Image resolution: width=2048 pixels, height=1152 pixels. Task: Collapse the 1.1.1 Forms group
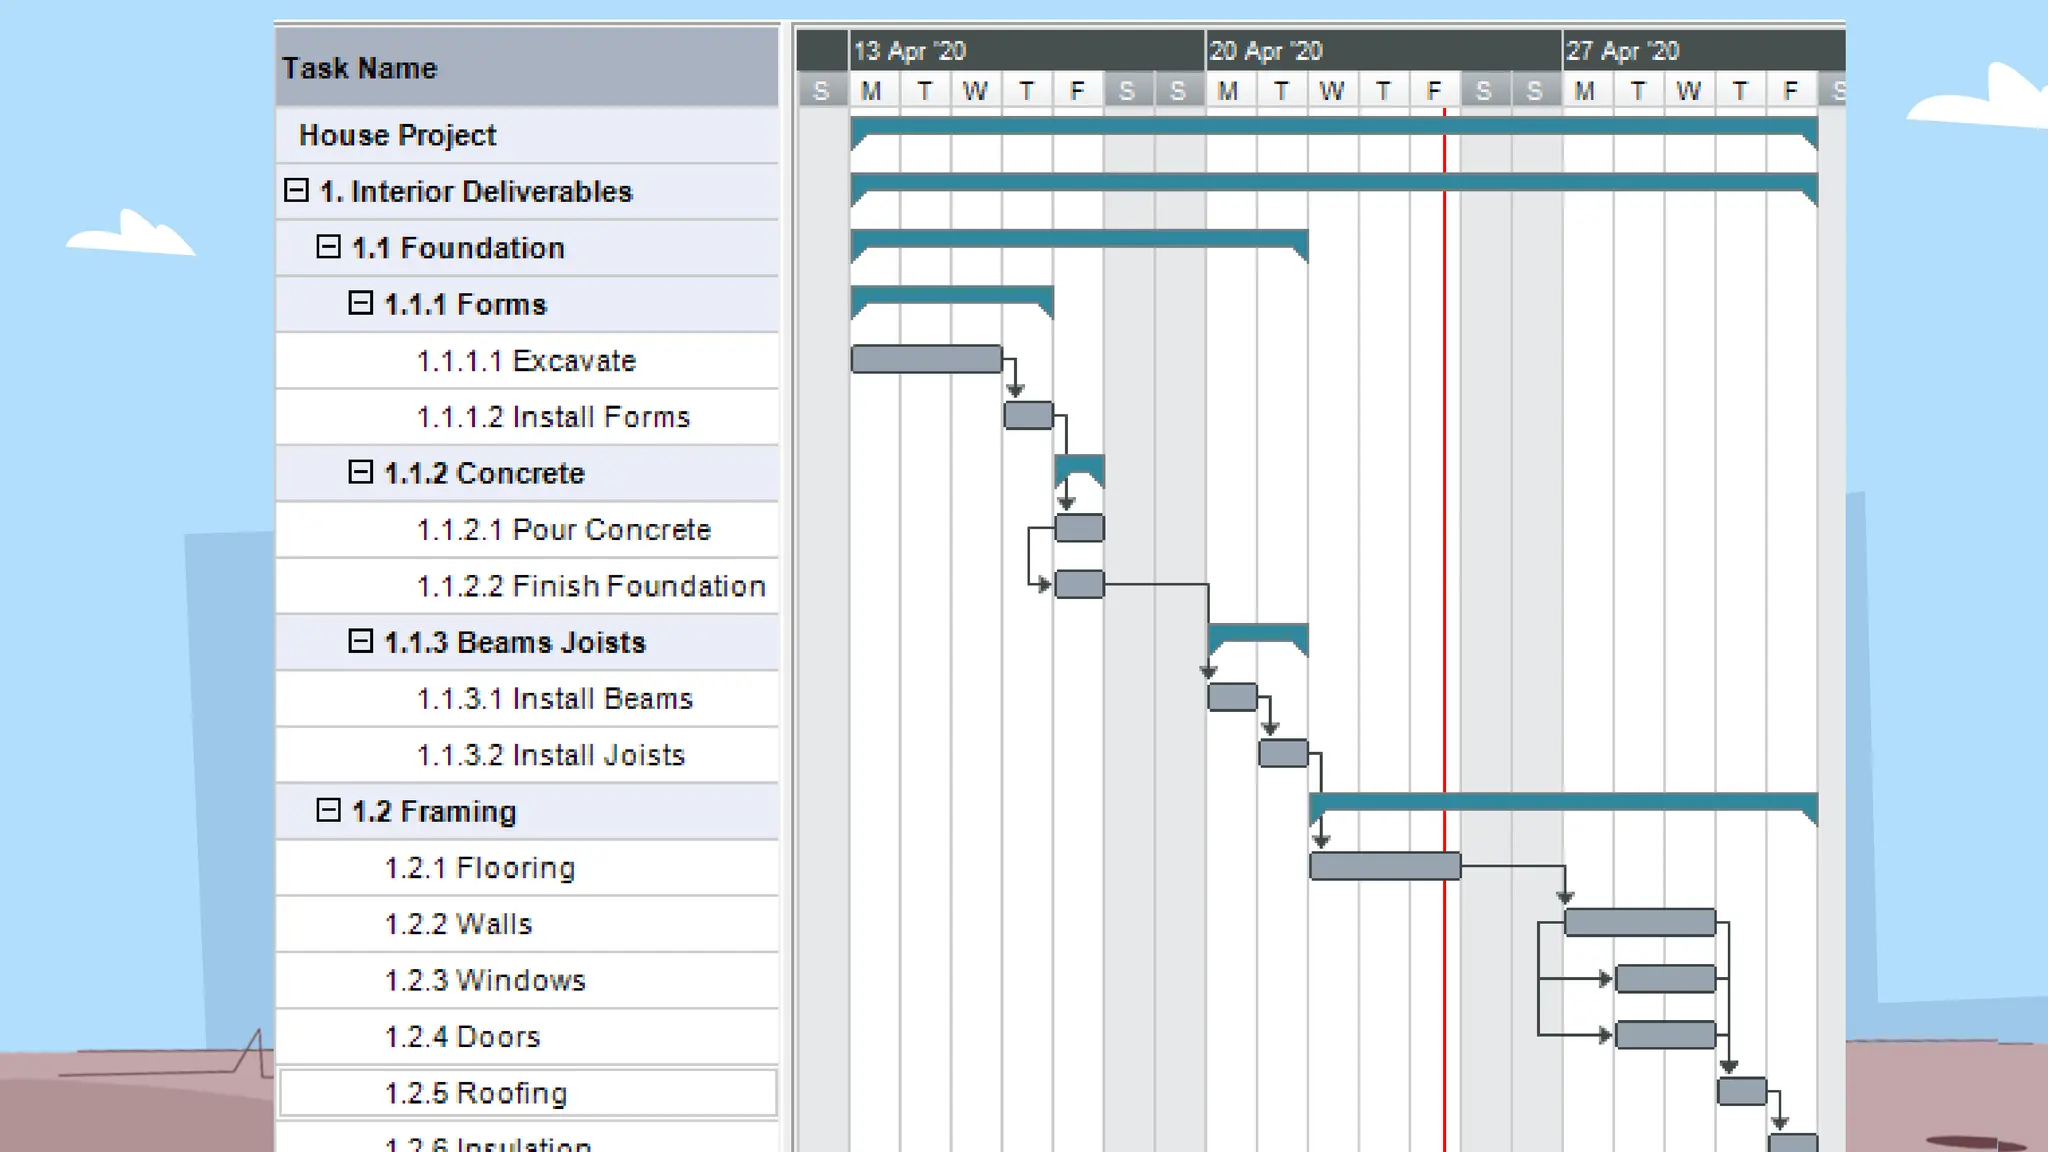coord(360,303)
